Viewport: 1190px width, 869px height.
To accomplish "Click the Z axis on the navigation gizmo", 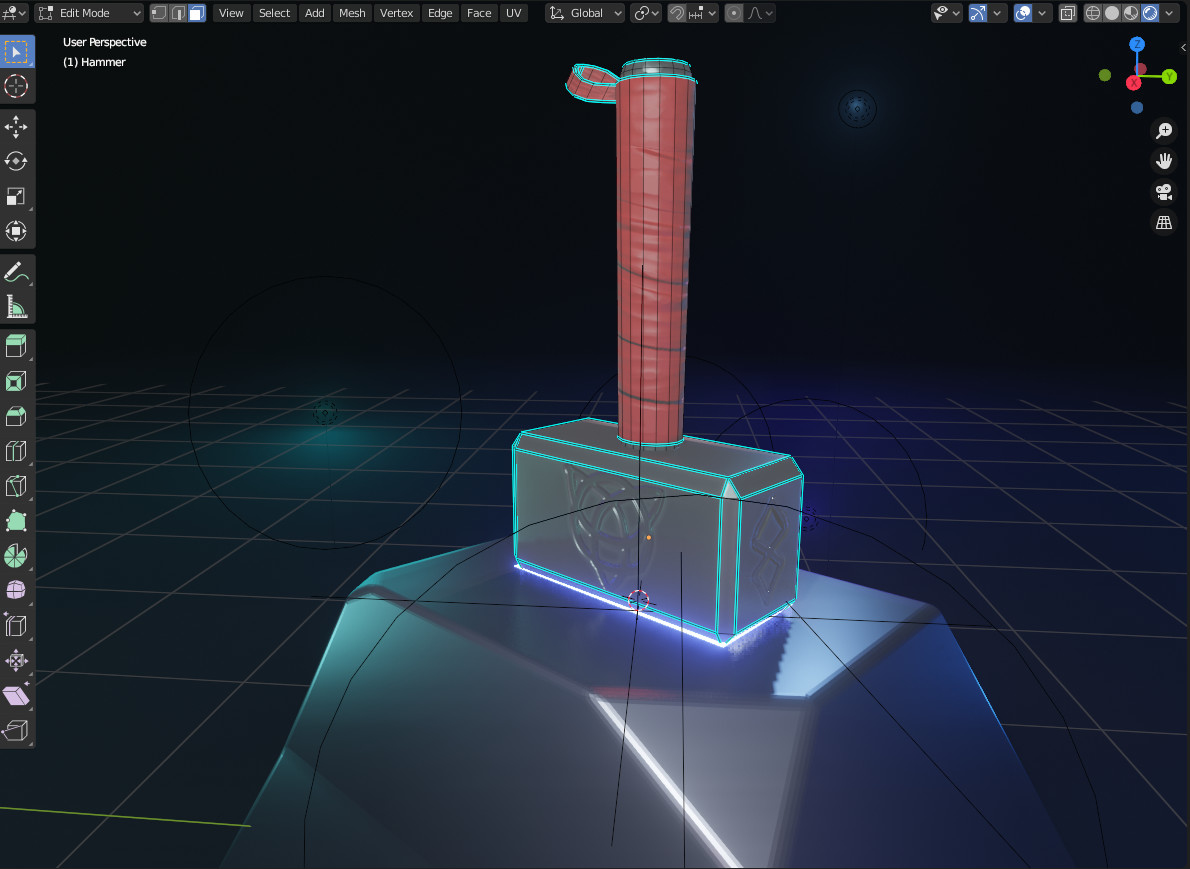I will (x=1136, y=44).
